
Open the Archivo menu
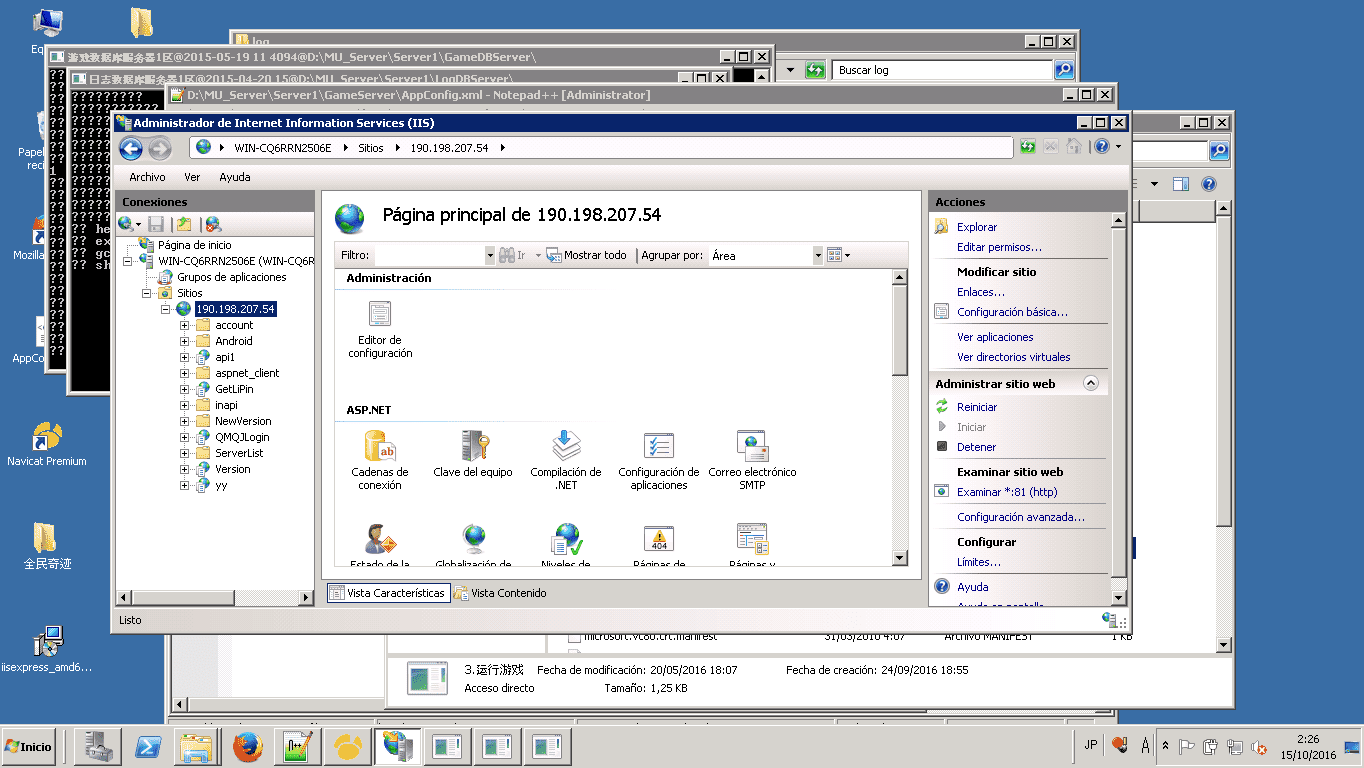coord(147,177)
